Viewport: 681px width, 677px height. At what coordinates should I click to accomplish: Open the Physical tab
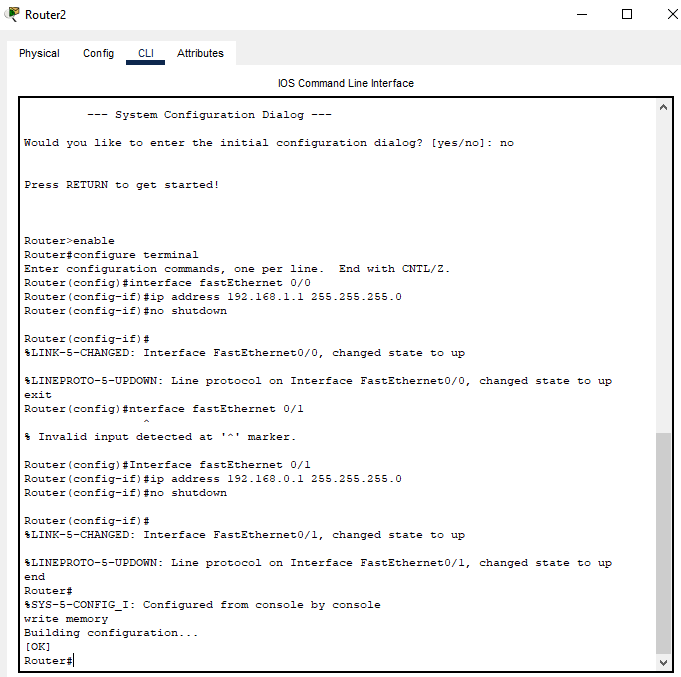[x=39, y=53]
